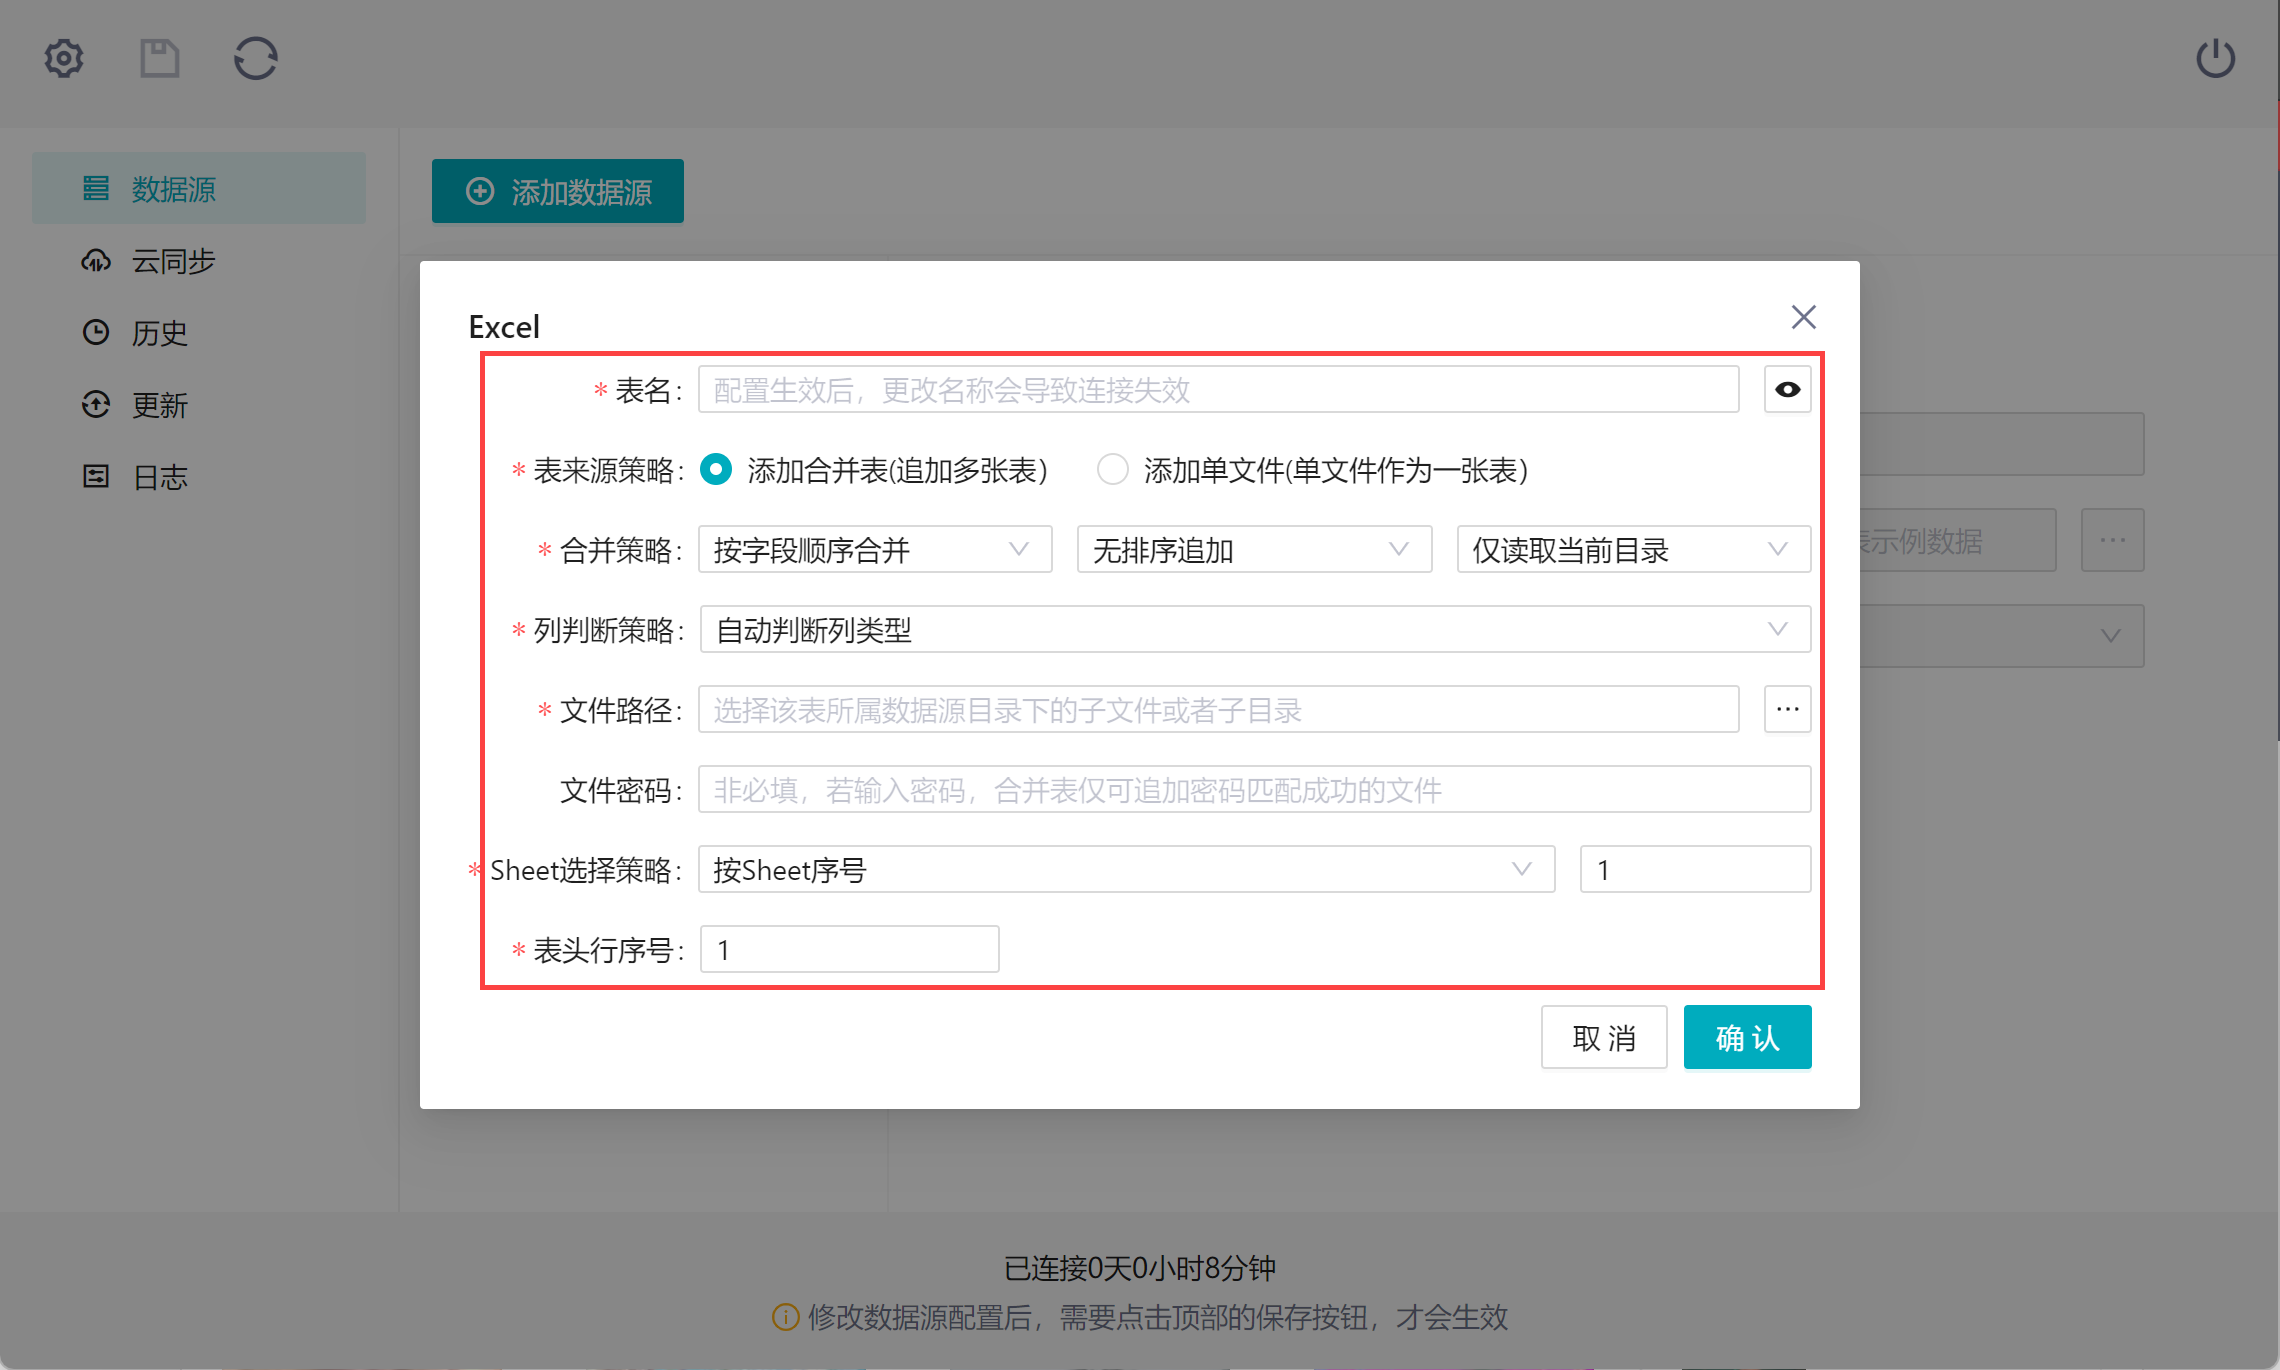Click the 取消 cancel button
2280x1370 pixels.
coord(1603,1038)
